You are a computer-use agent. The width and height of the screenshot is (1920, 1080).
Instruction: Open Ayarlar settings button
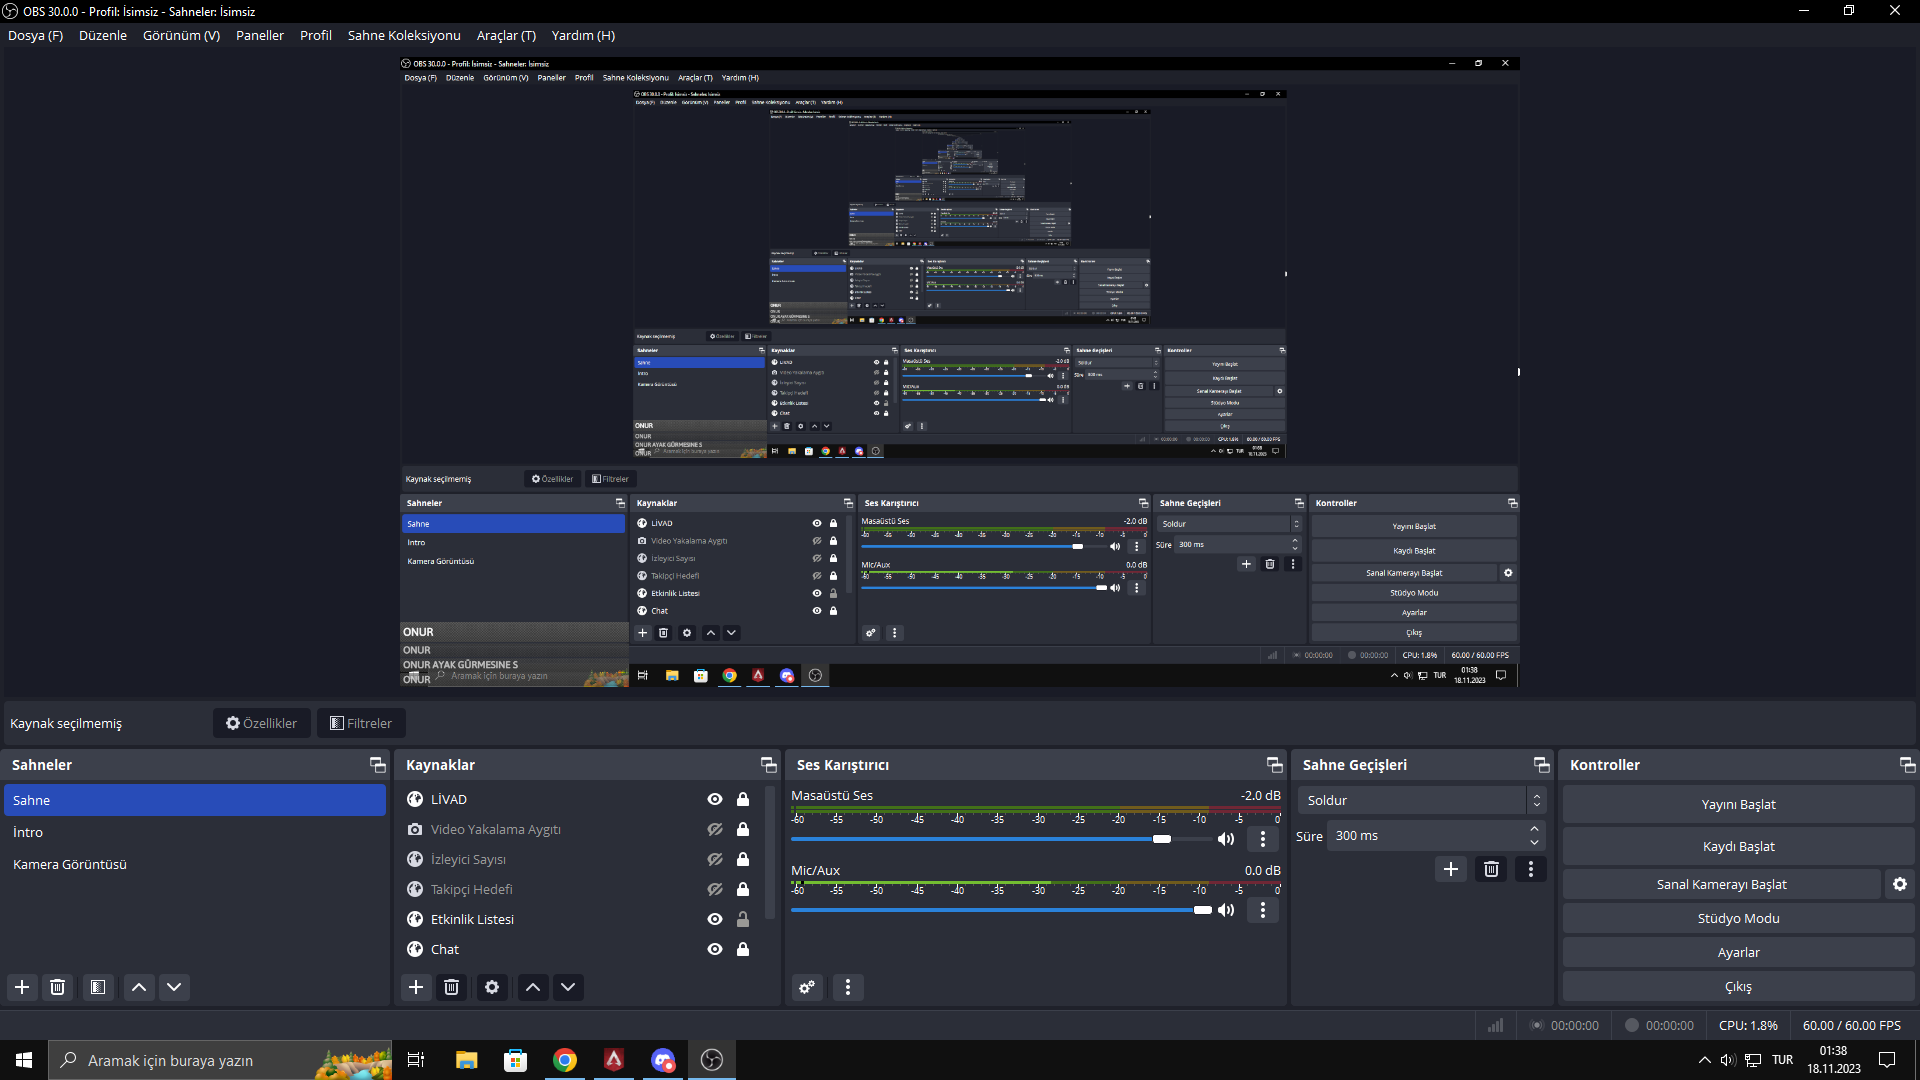[1738, 952]
